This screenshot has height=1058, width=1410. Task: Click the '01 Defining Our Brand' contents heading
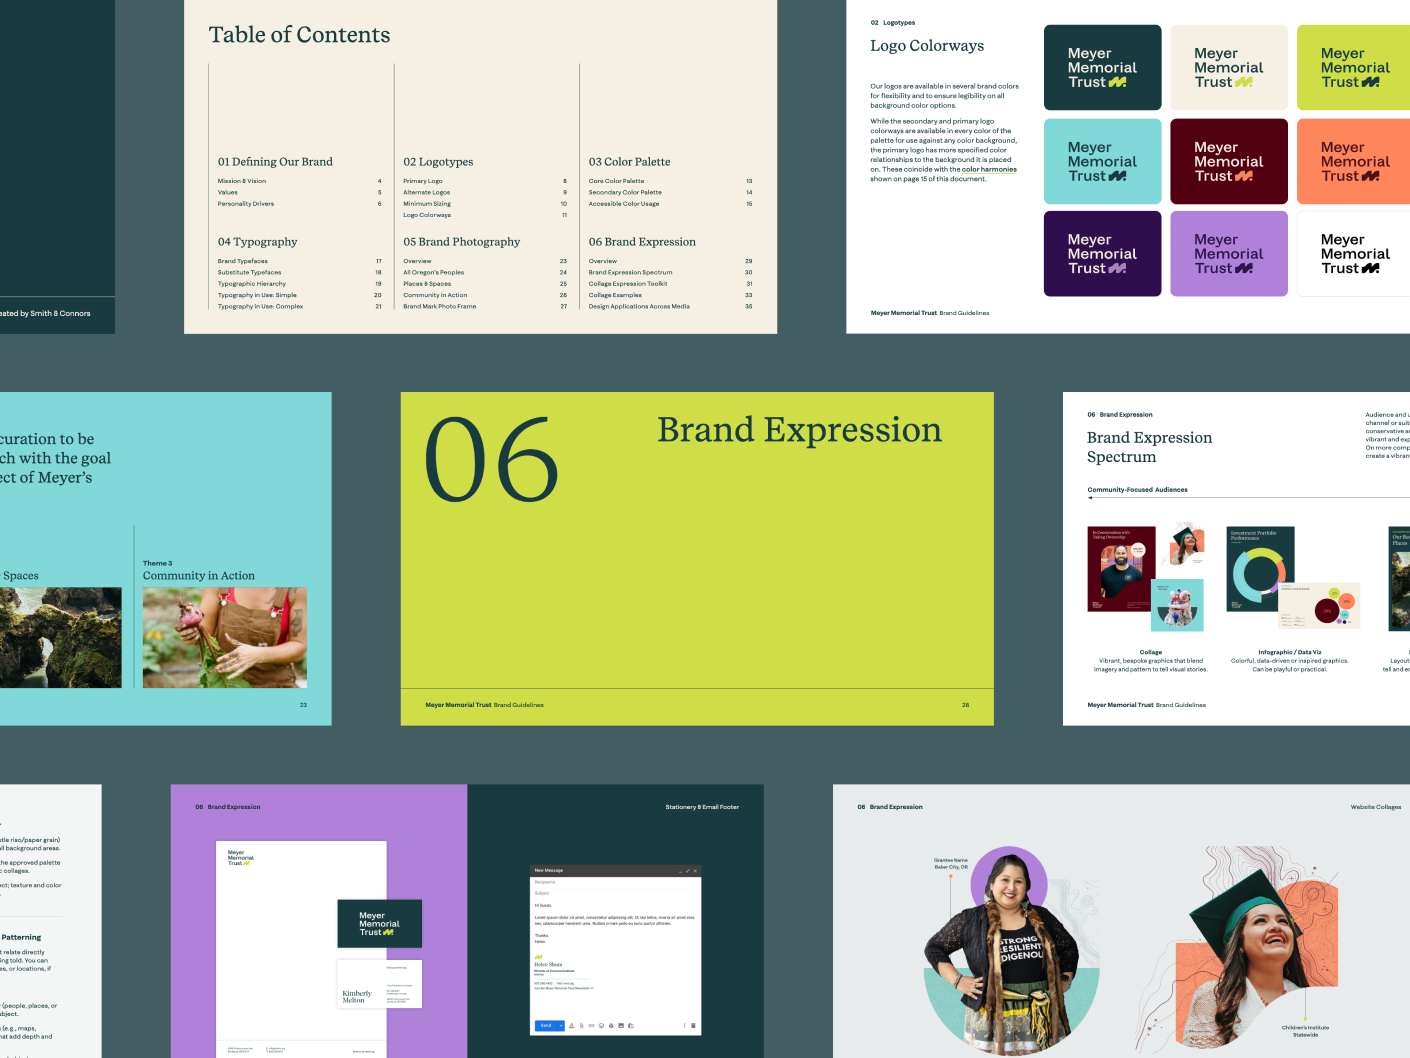coord(275,162)
